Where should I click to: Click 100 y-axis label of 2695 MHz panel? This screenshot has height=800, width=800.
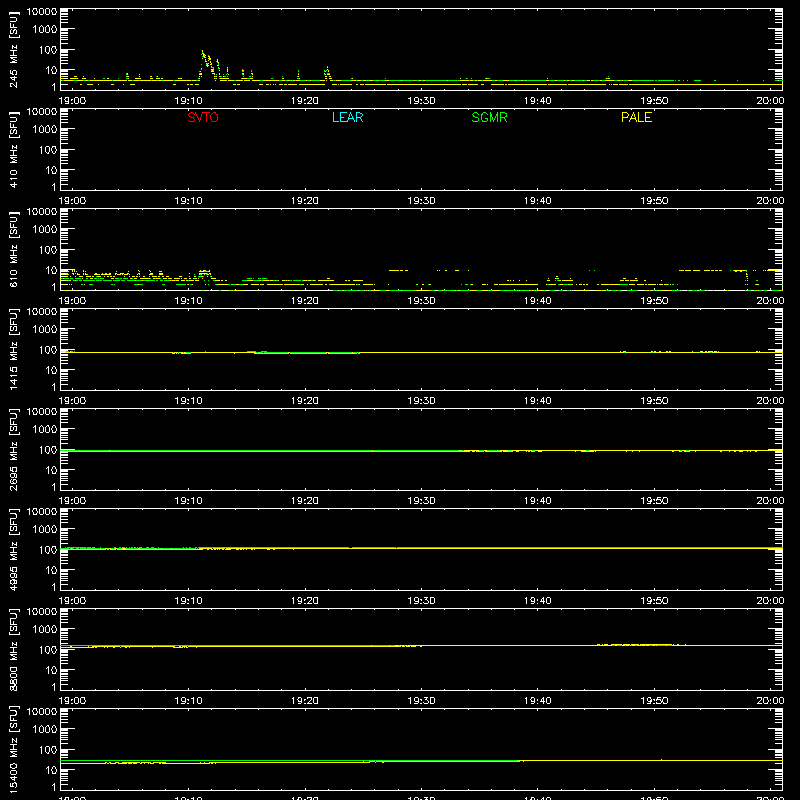point(48,450)
